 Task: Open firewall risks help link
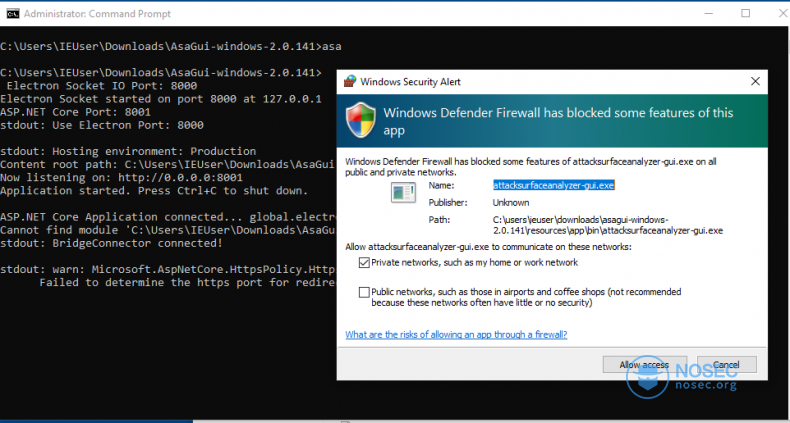pyautogui.click(x=456, y=334)
